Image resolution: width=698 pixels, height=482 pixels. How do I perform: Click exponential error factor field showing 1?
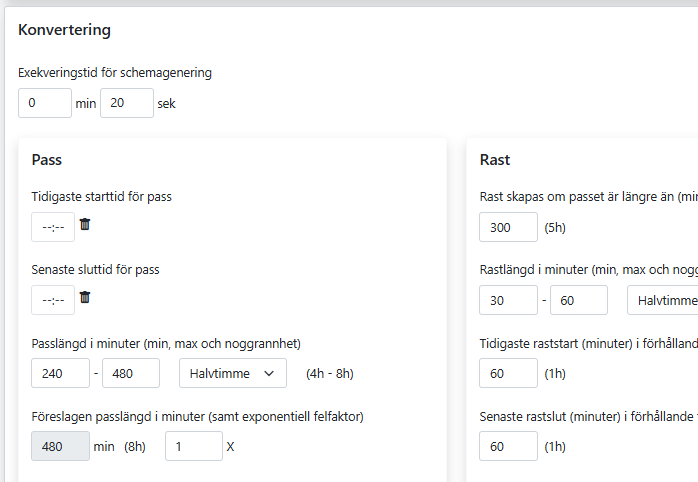click(x=193, y=446)
